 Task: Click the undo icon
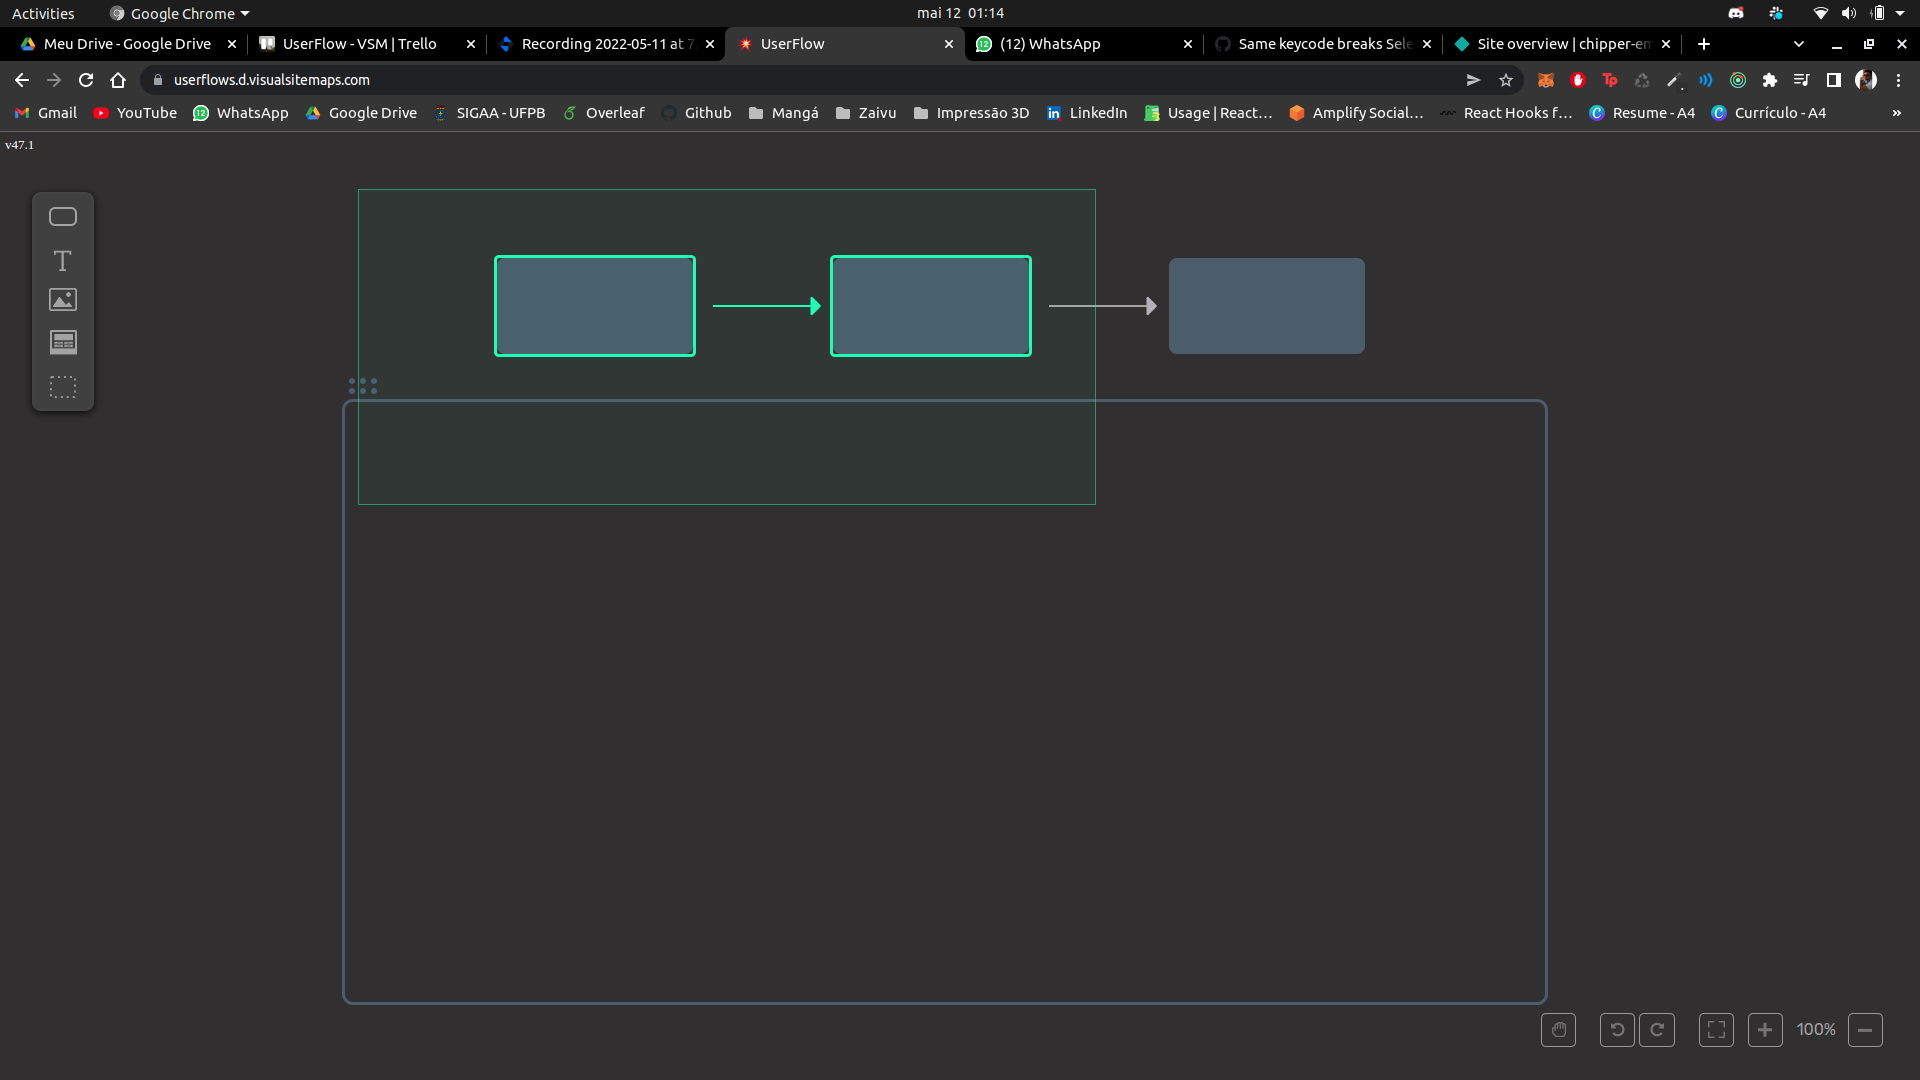click(1616, 1029)
